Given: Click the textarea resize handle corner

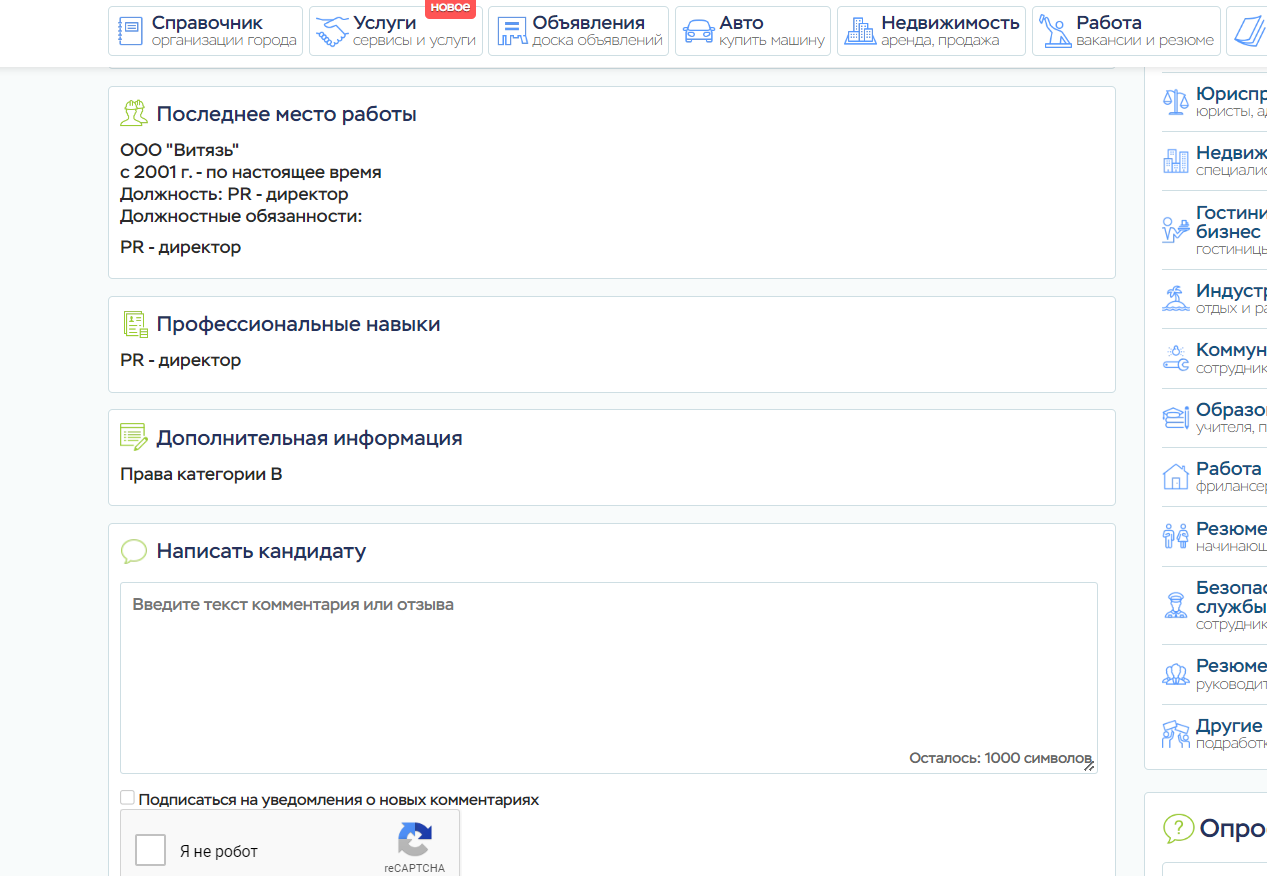Looking at the screenshot, I should pos(1090,766).
